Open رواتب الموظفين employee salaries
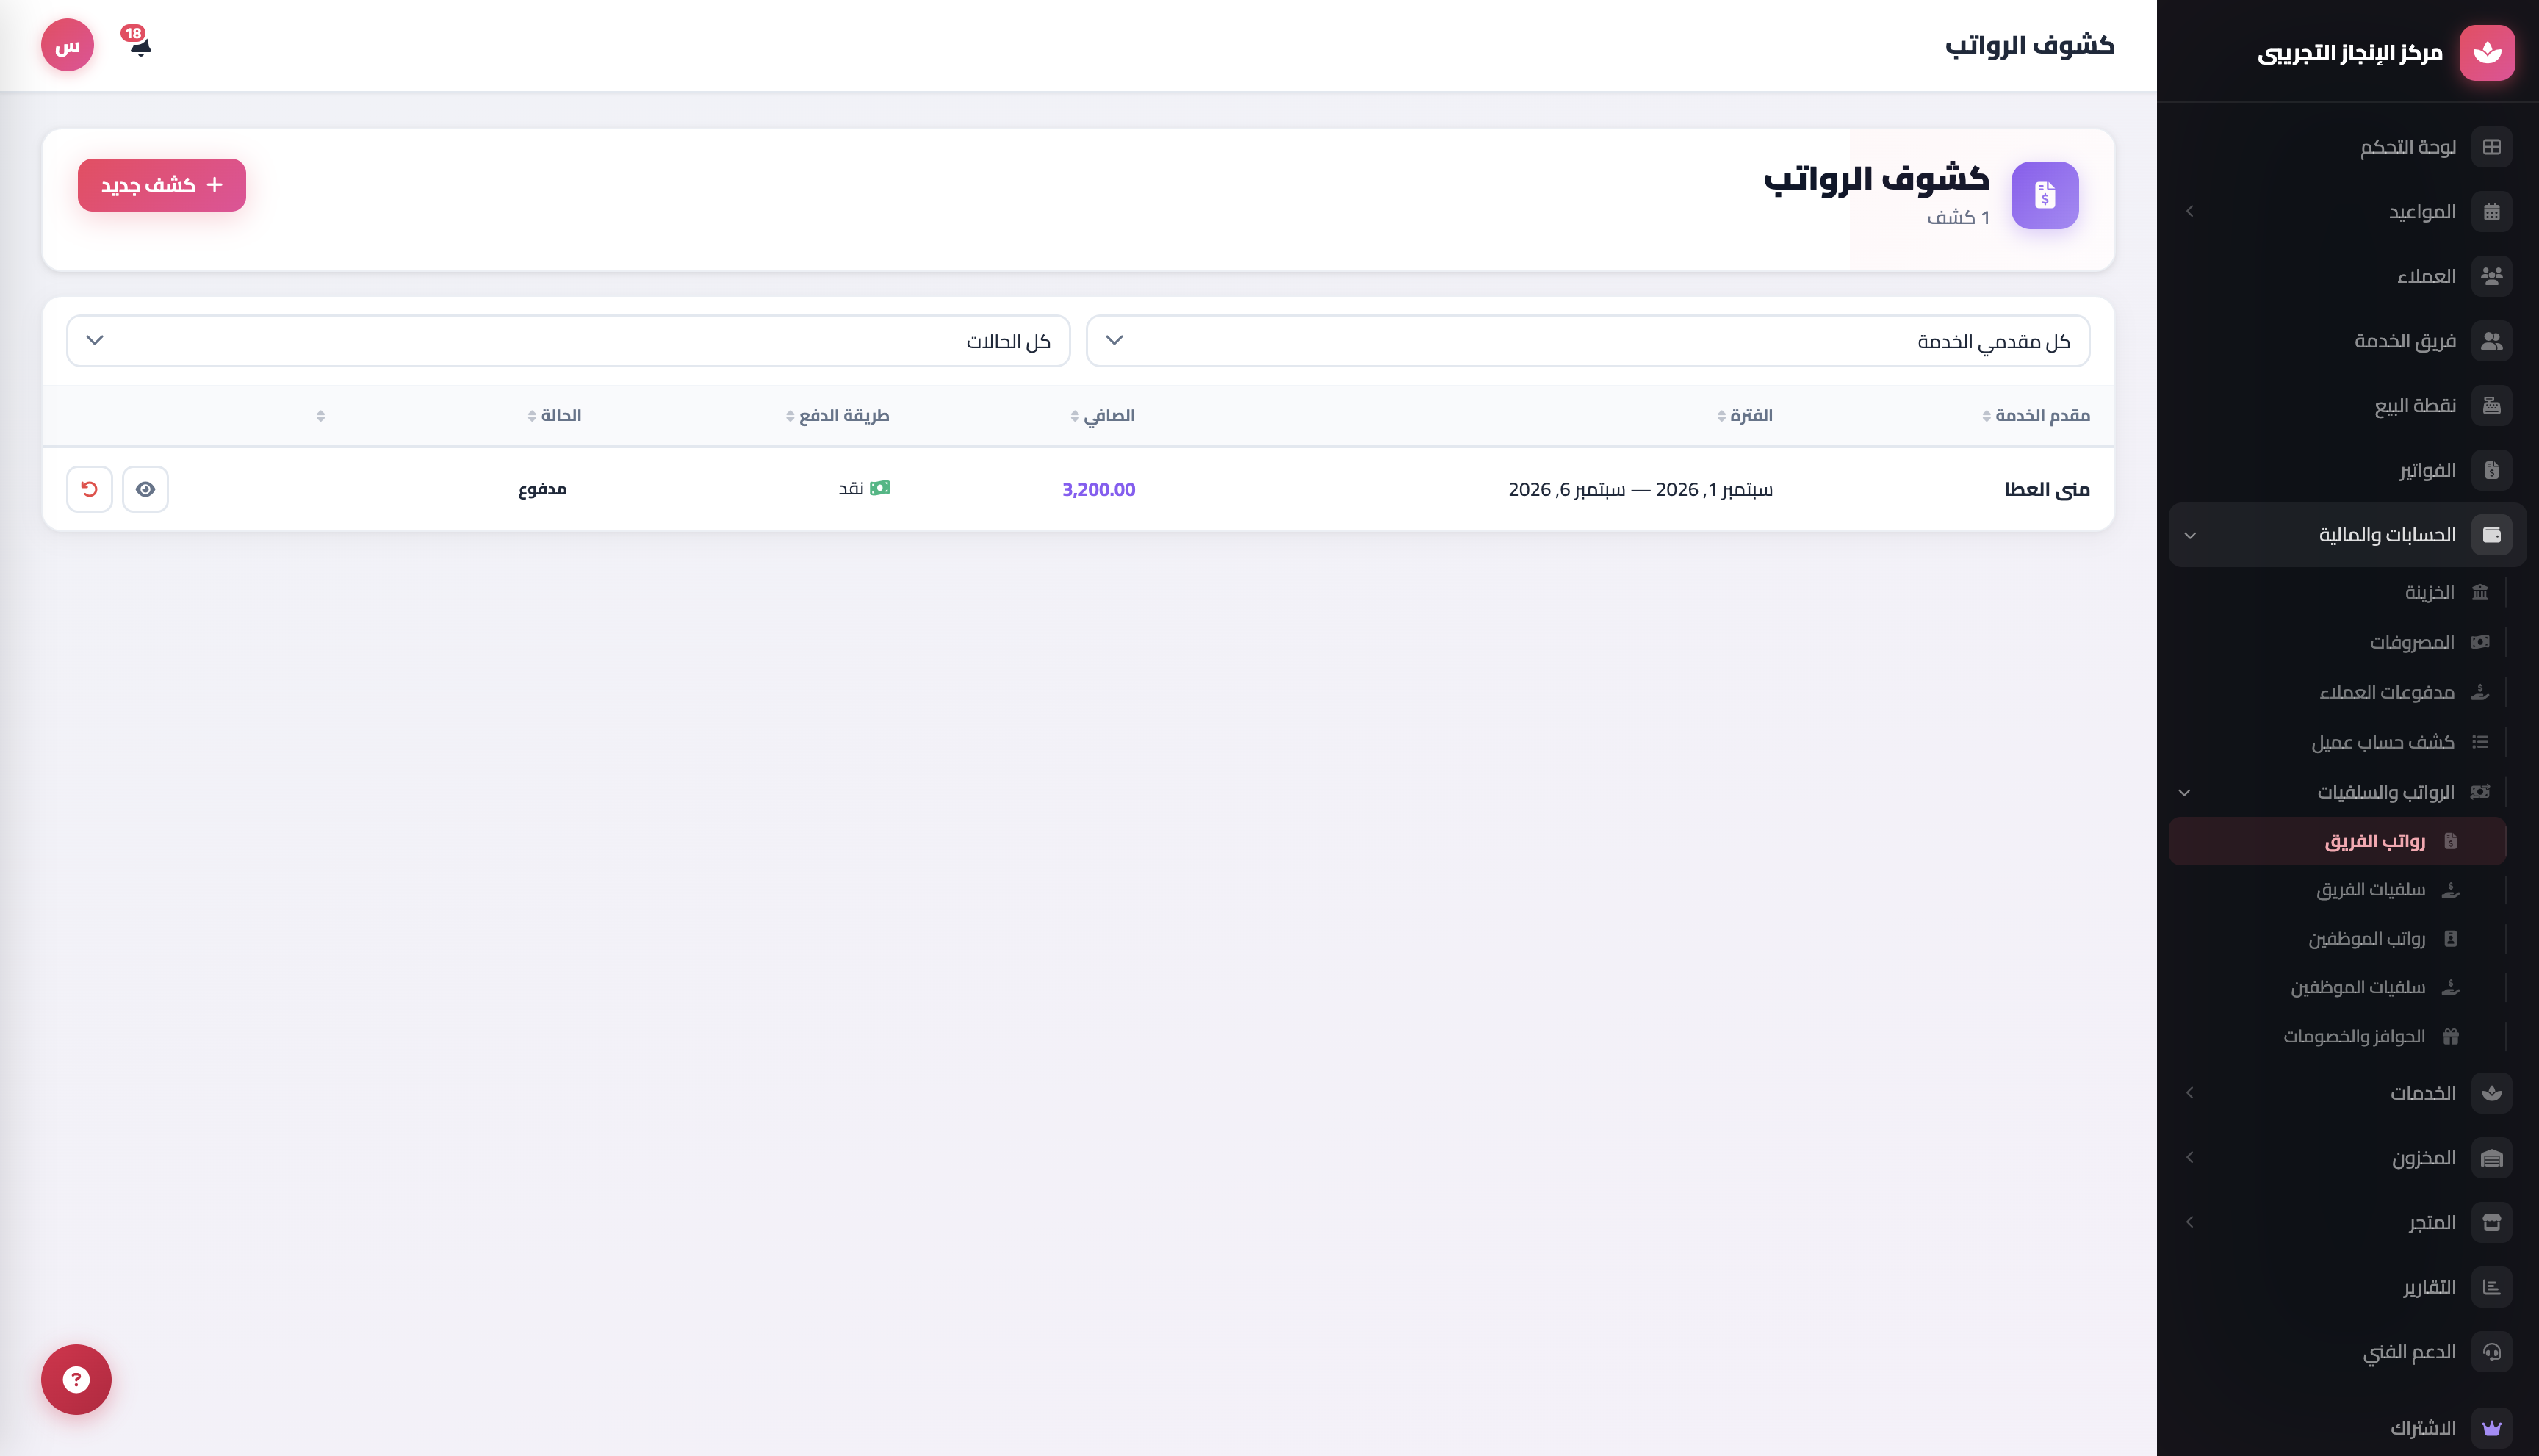Screen dimensions: 2539x1456 coord(2338,939)
